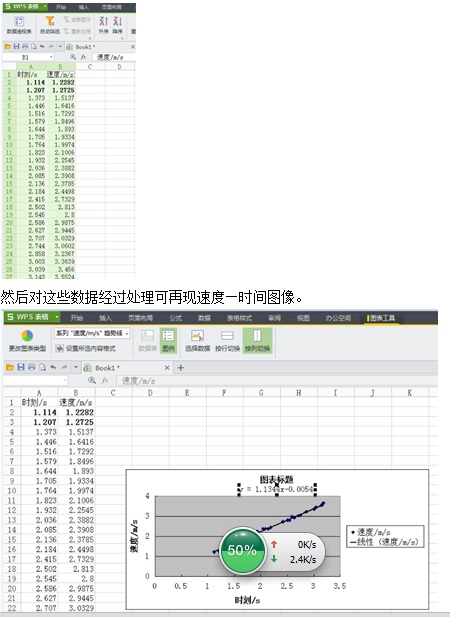Sort ascending with 升序 icon
450x617 pixels.
(103, 25)
